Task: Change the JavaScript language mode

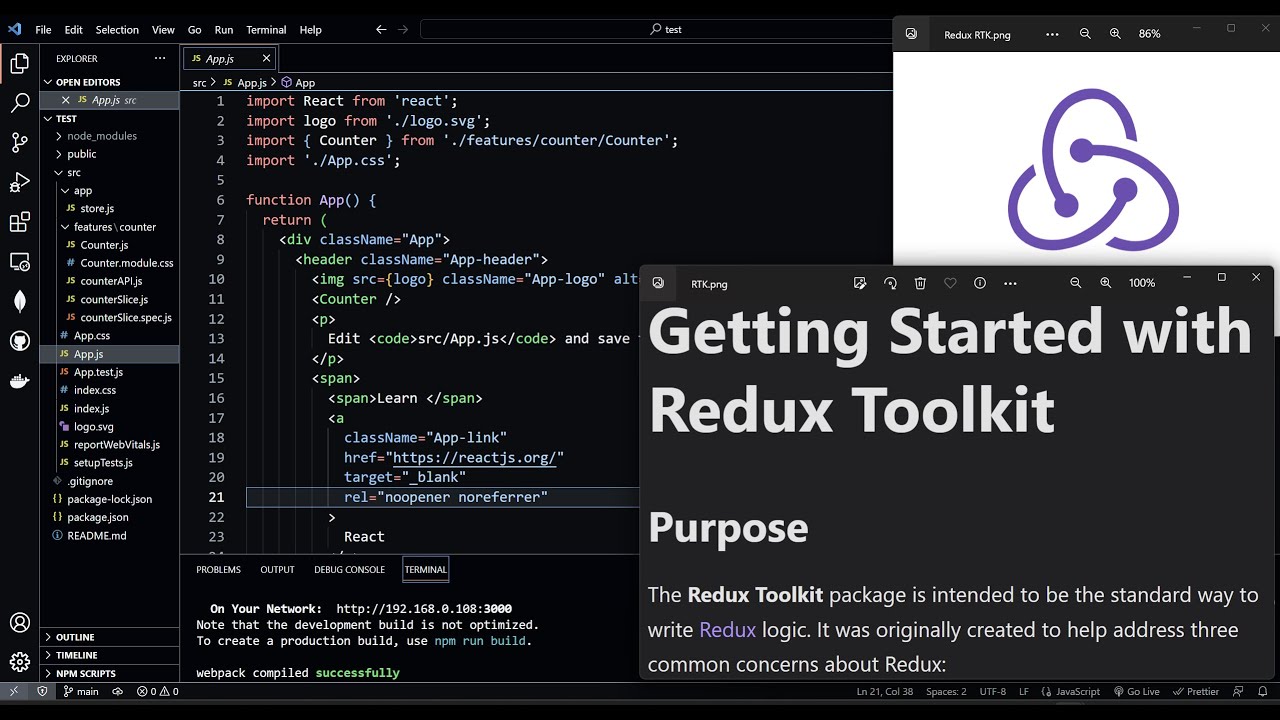Action: point(1078,691)
